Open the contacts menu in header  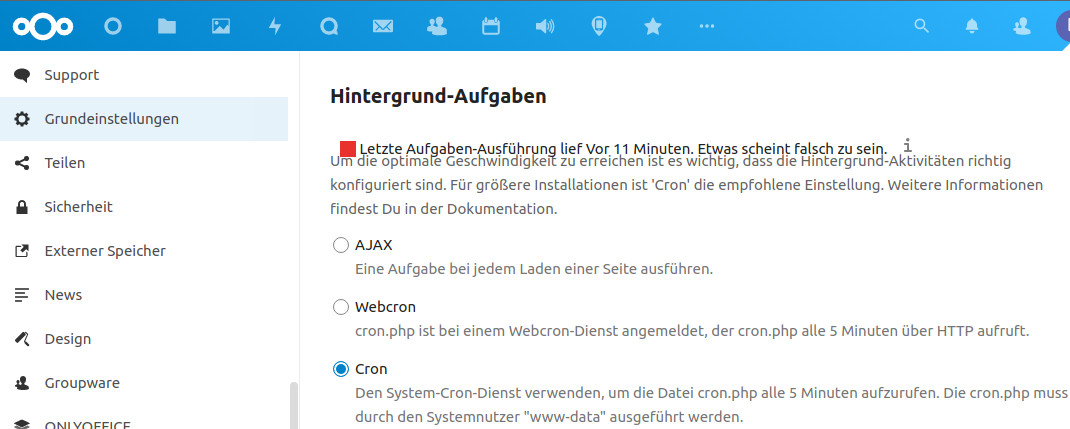click(1022, 27)
